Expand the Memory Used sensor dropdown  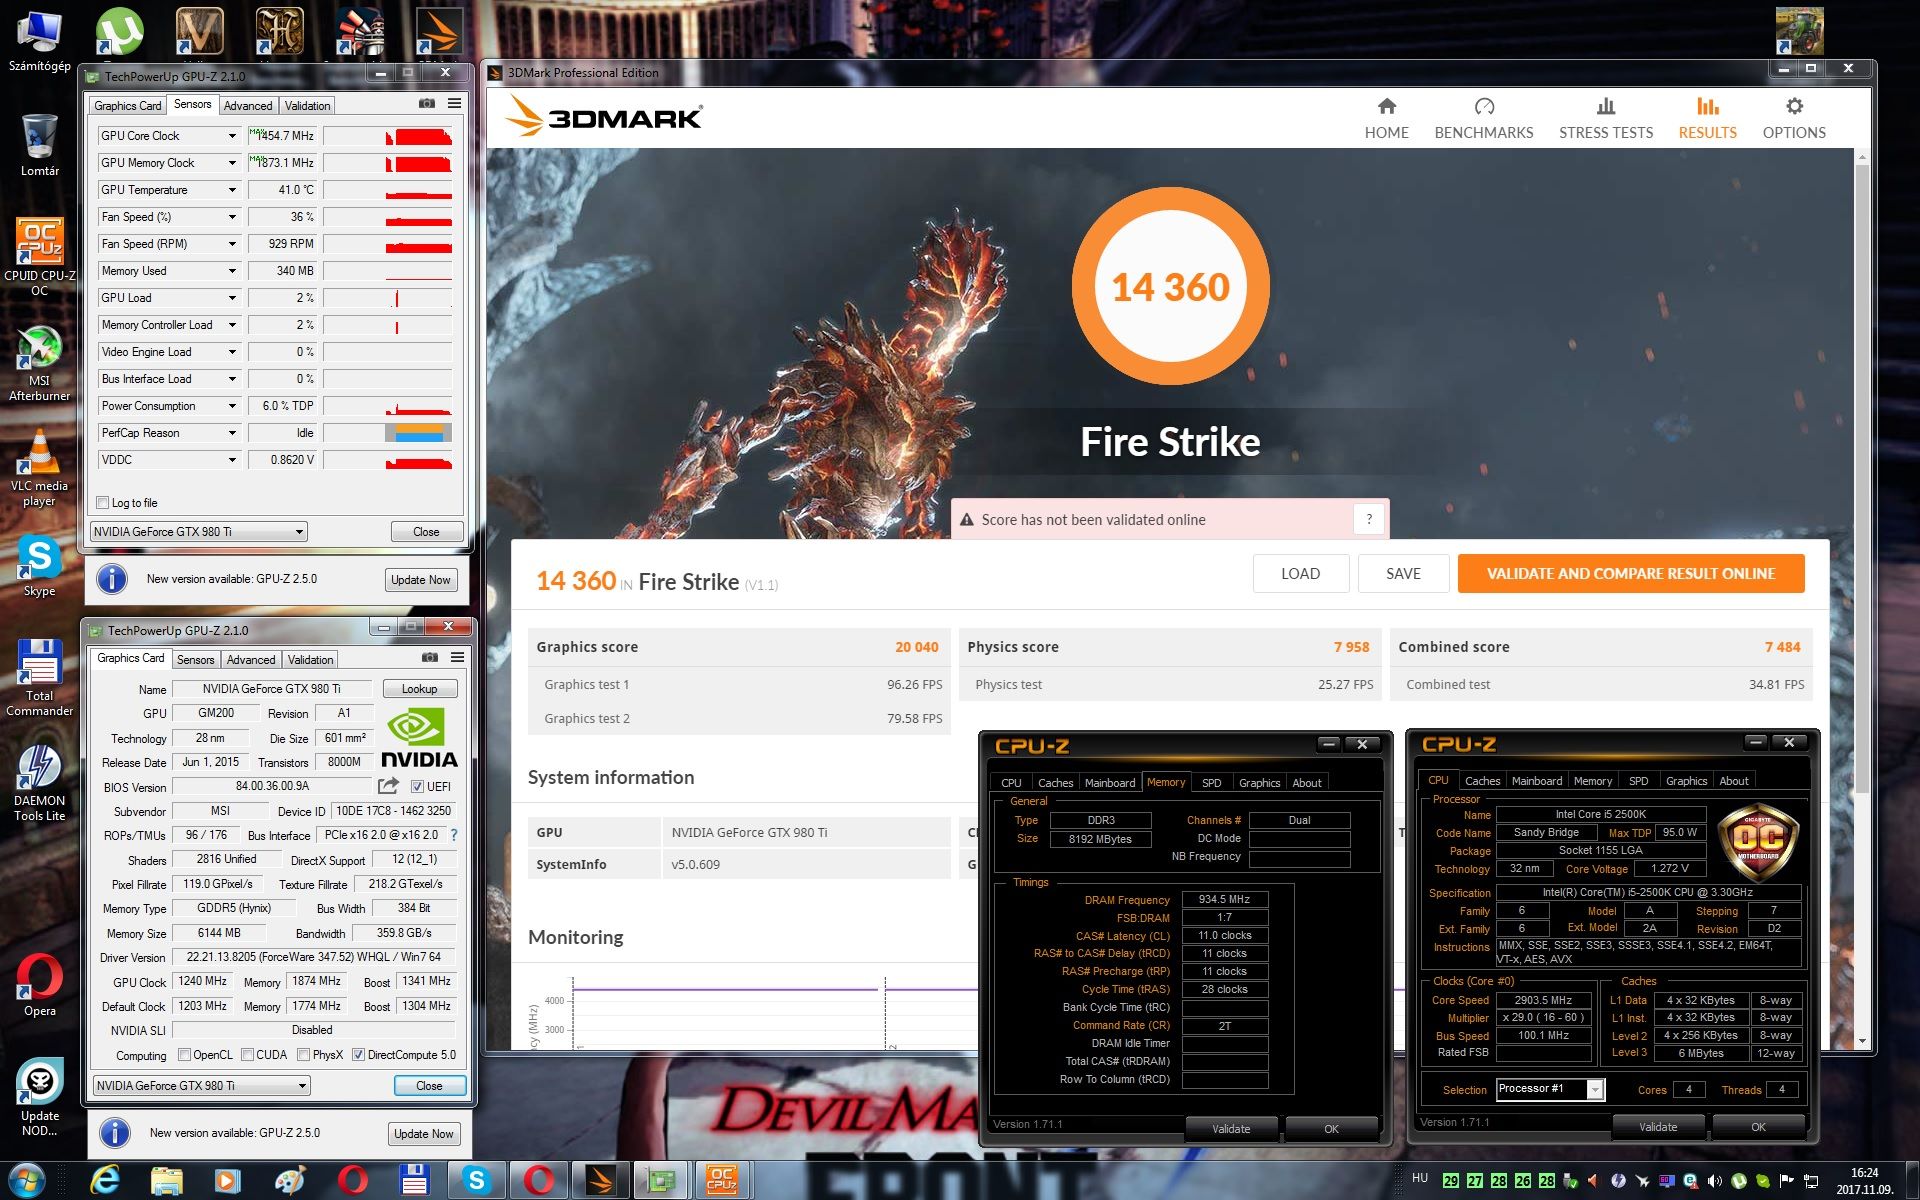point(232,271)
